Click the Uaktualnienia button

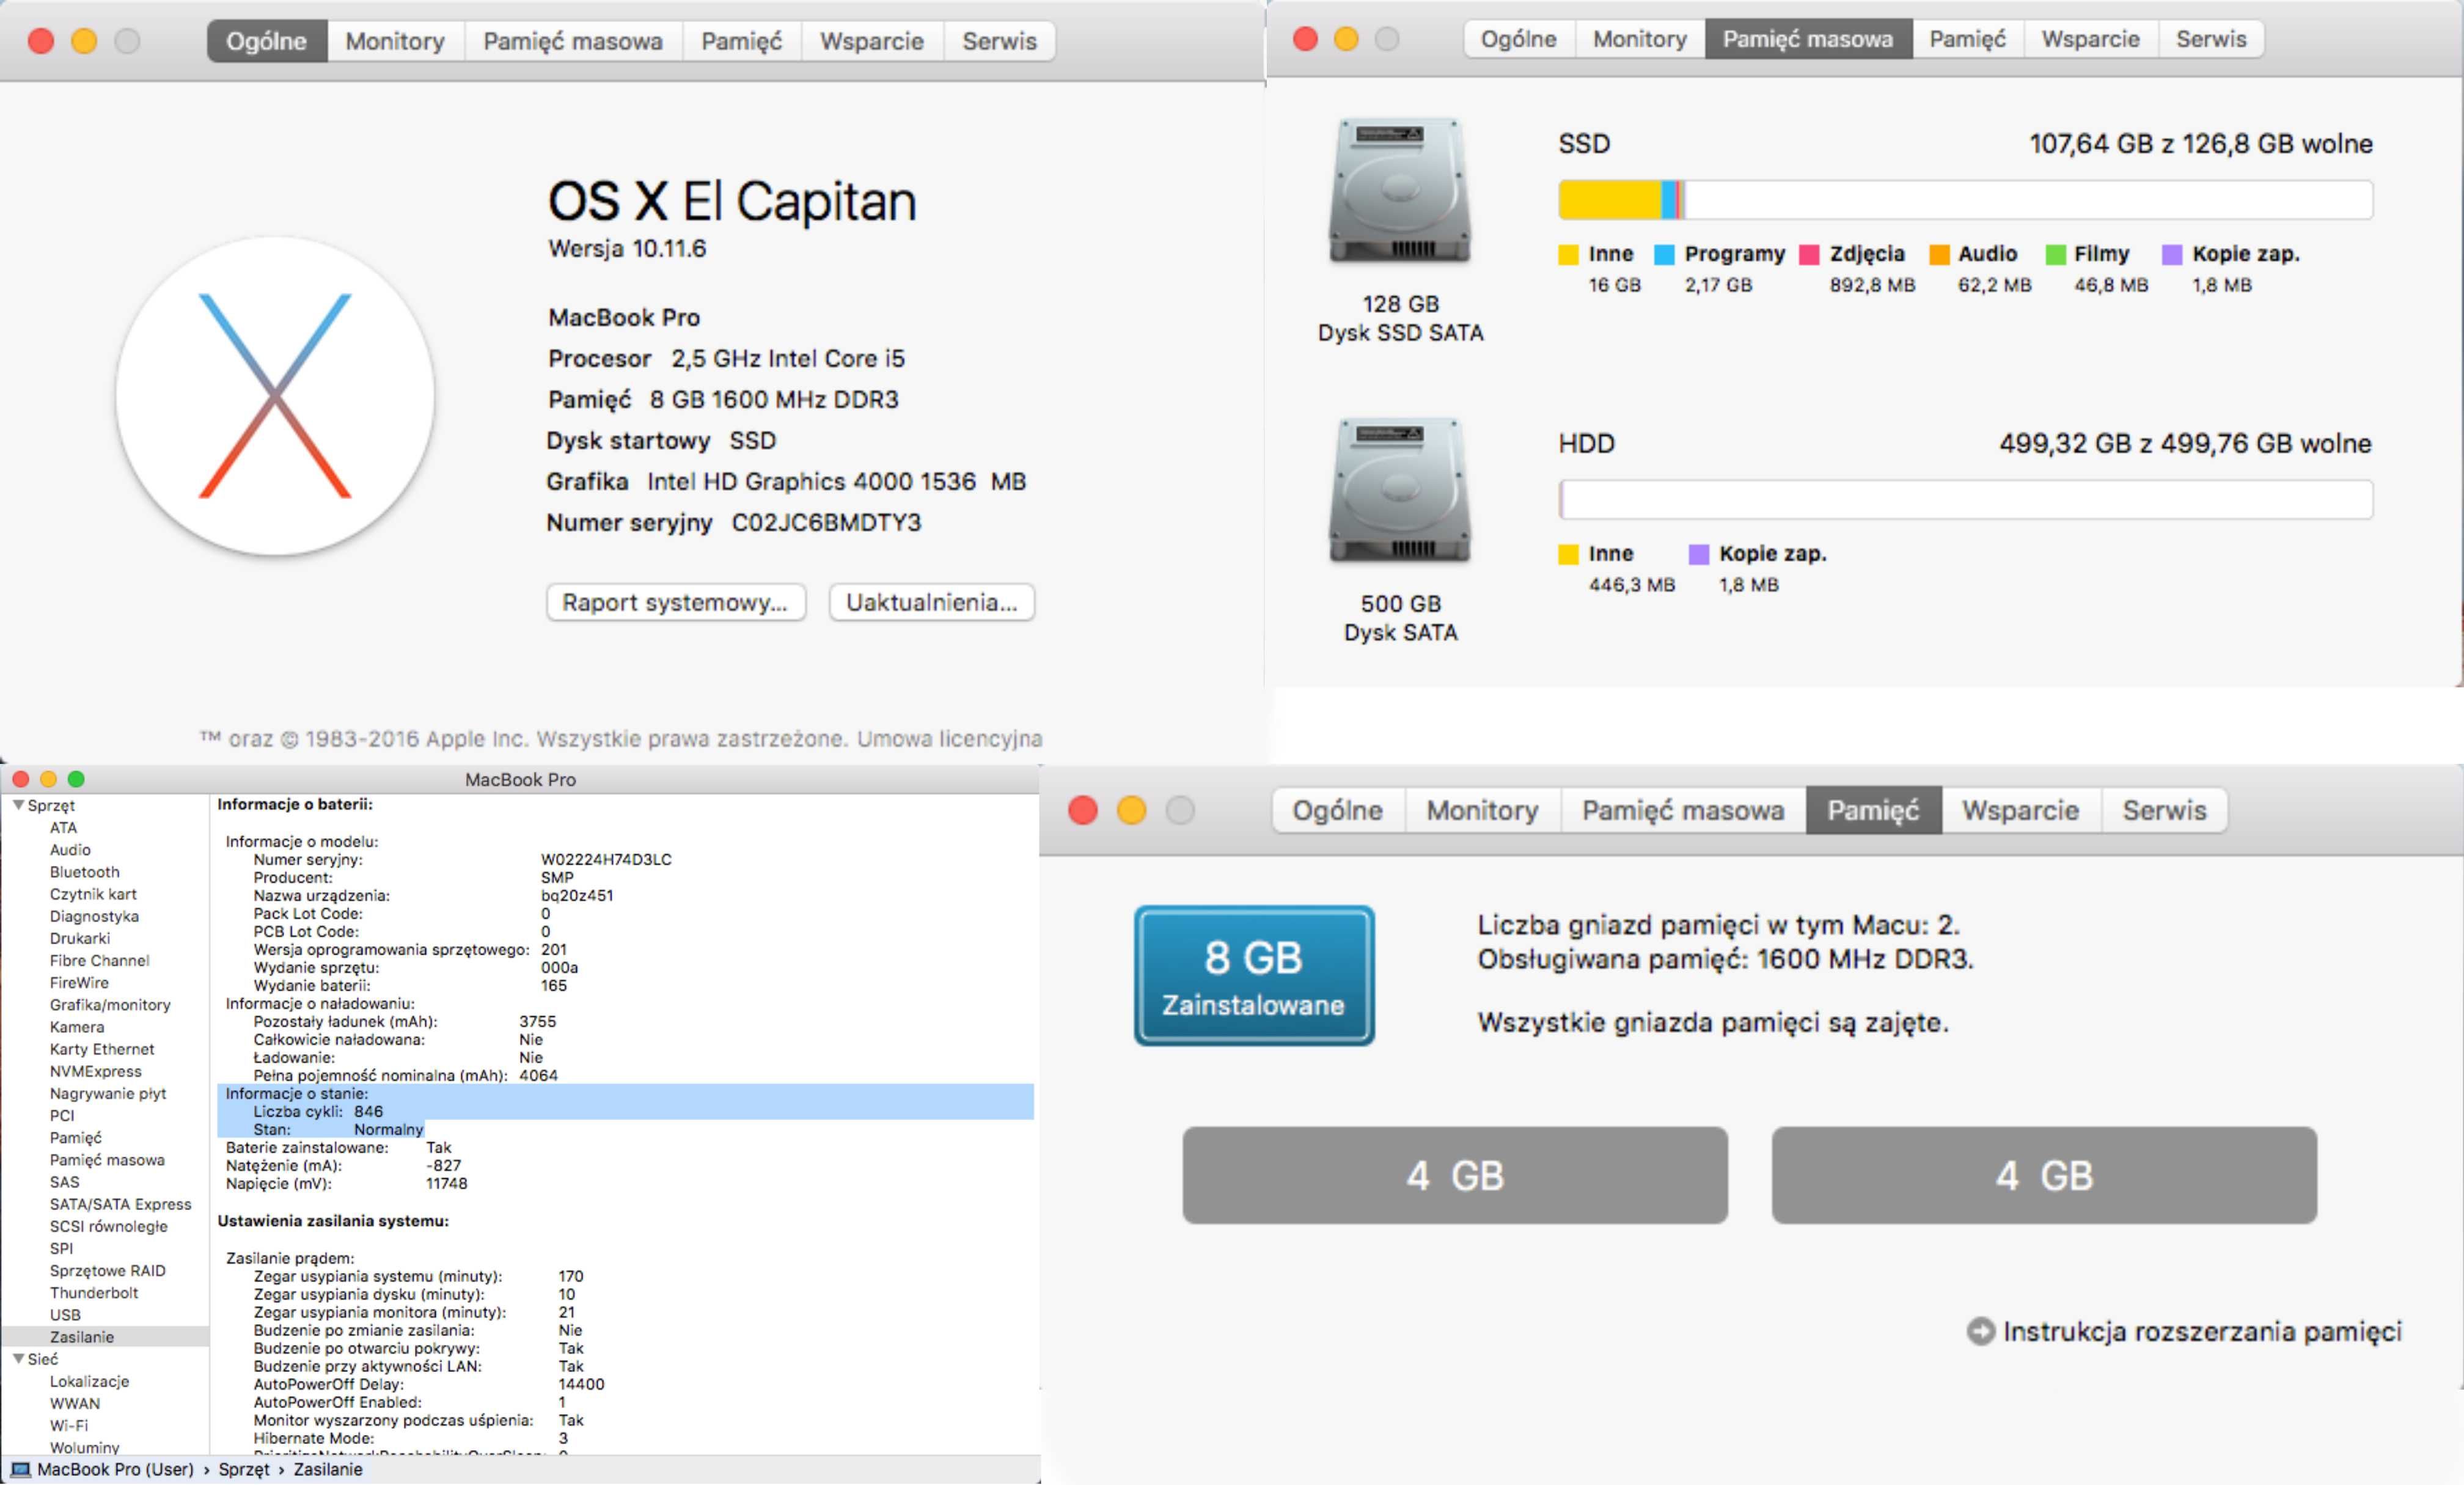932,602
